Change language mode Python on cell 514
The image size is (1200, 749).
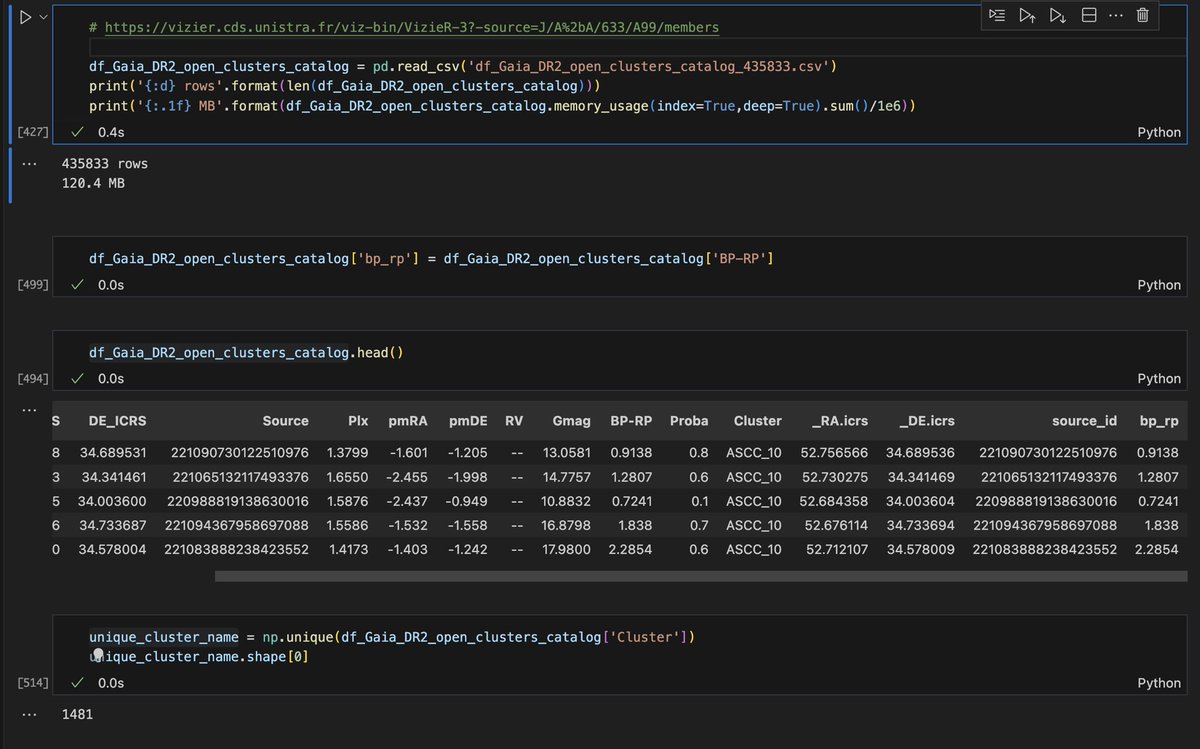(1159, 683)
